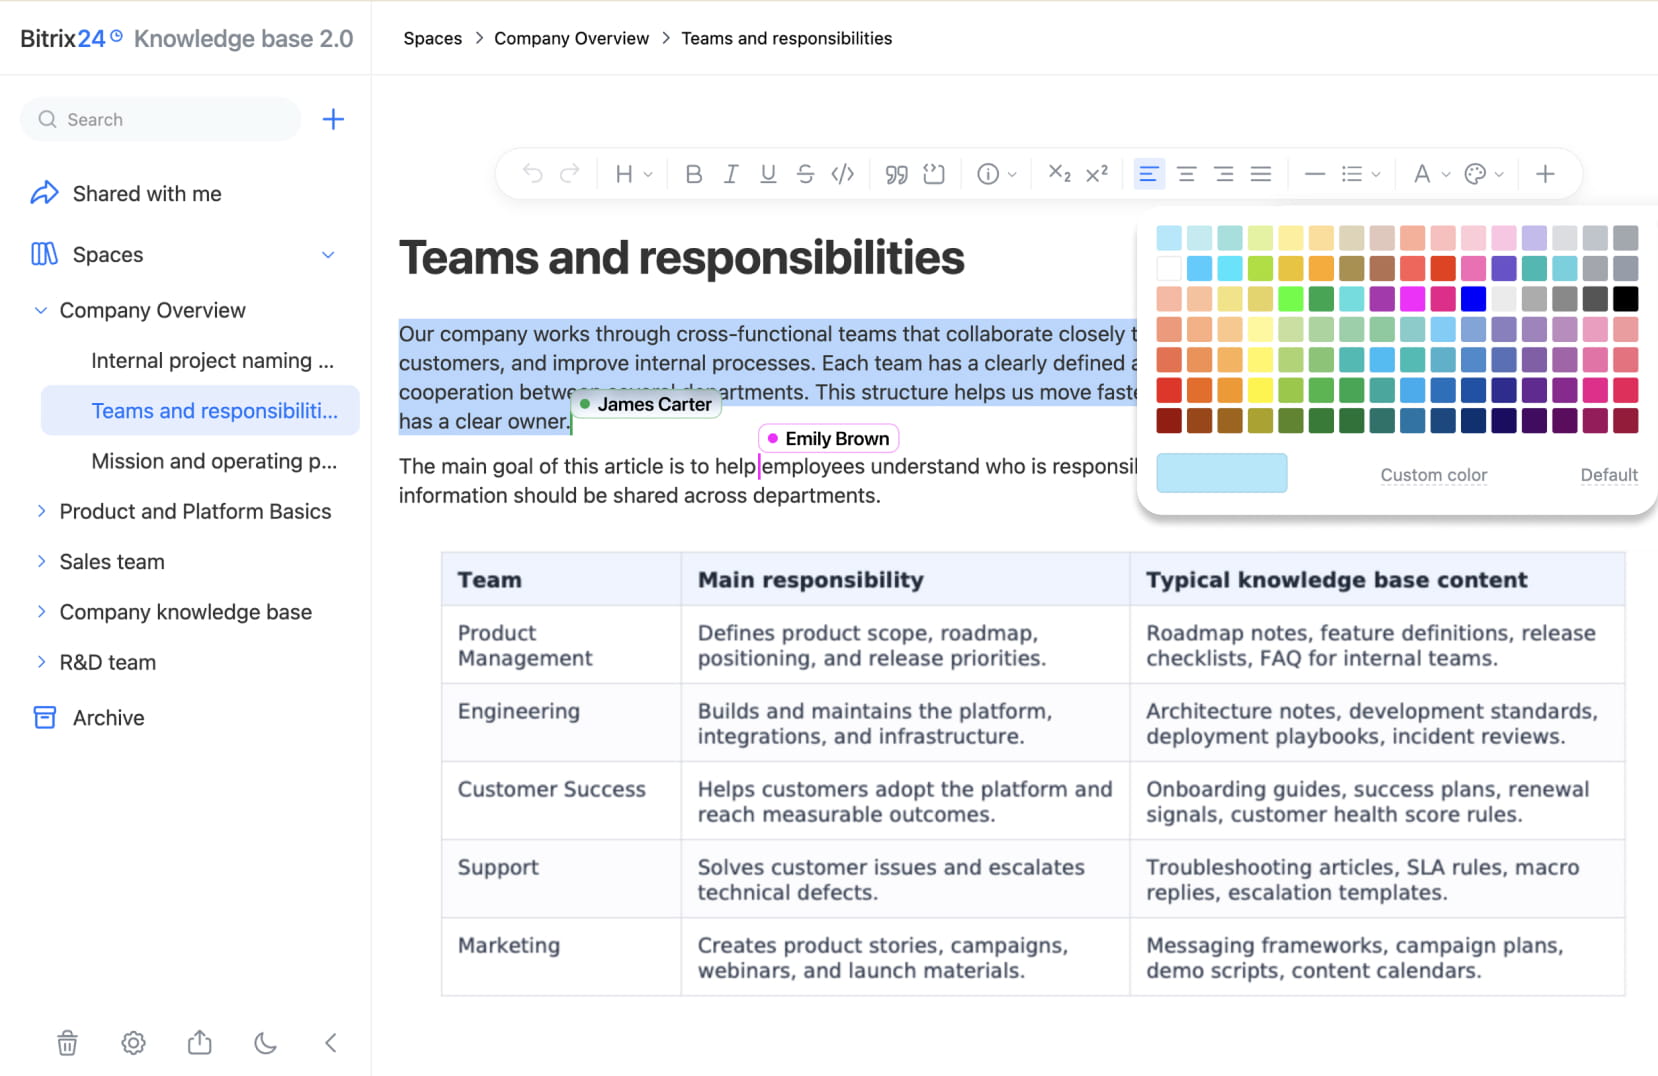Reset color with the Default button
This screenshot has width=1658, height=1076.
pyautogui.click(x=1608, y=475)
